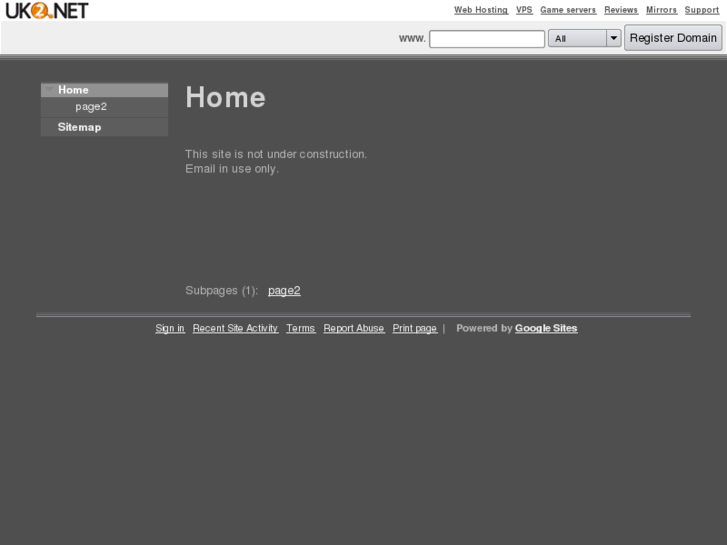Click text 'Email in use only.'
The height and width of the screenshot is (545, 727).
pos(232,169)
